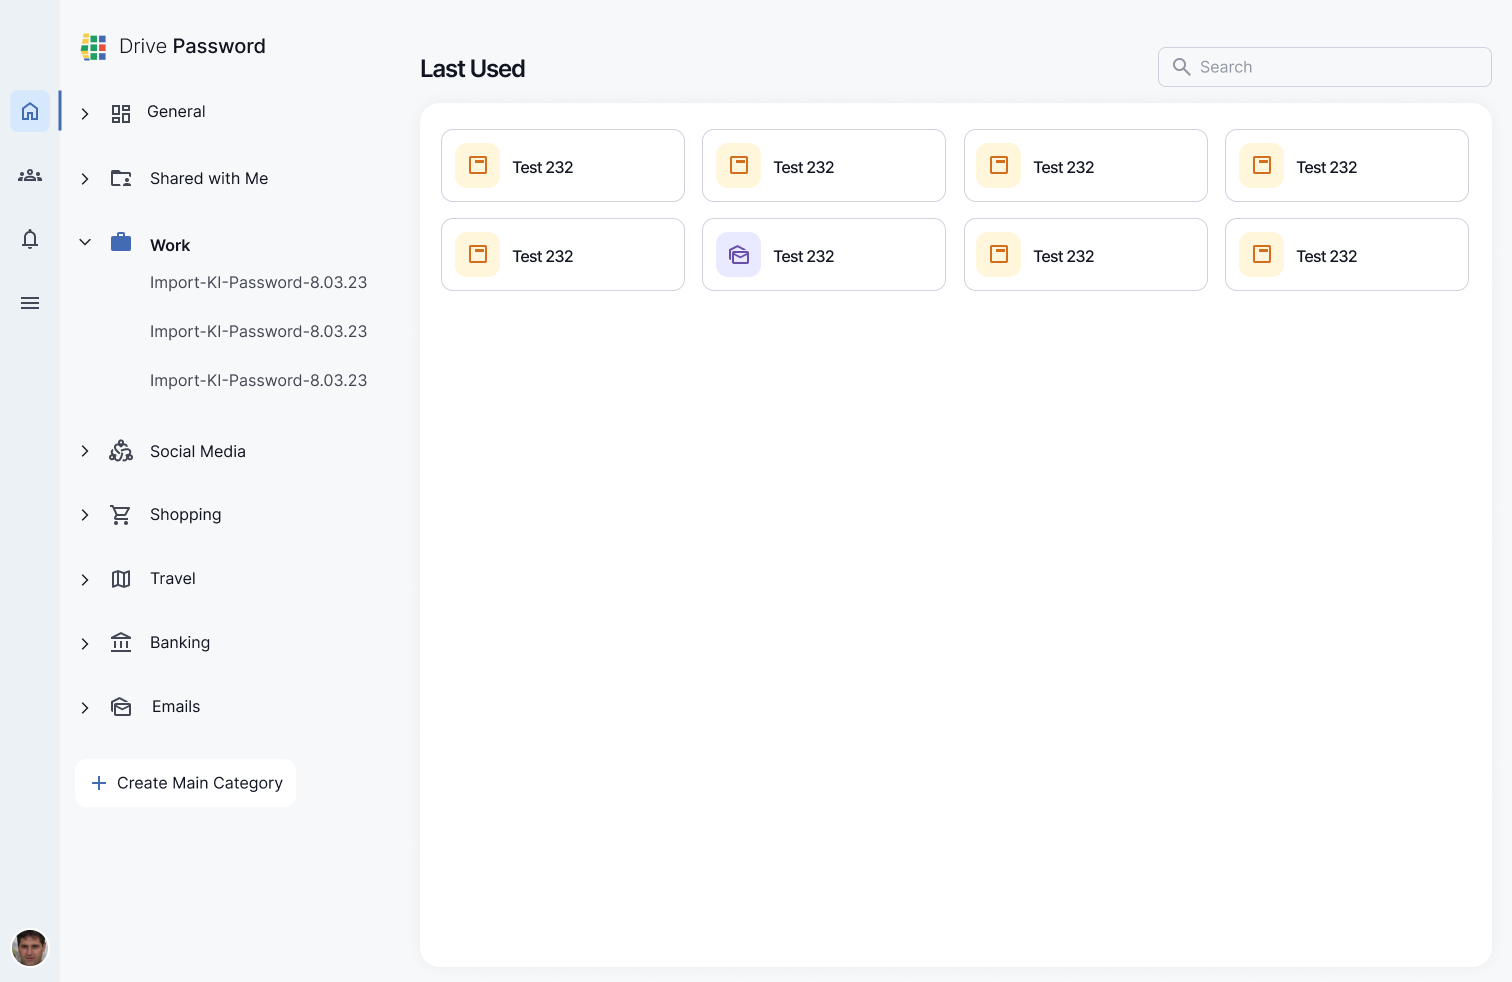The height and width of the screenshot is (982, 1512).
Task: Click Create Main Category button
Action: coord(186,783)
